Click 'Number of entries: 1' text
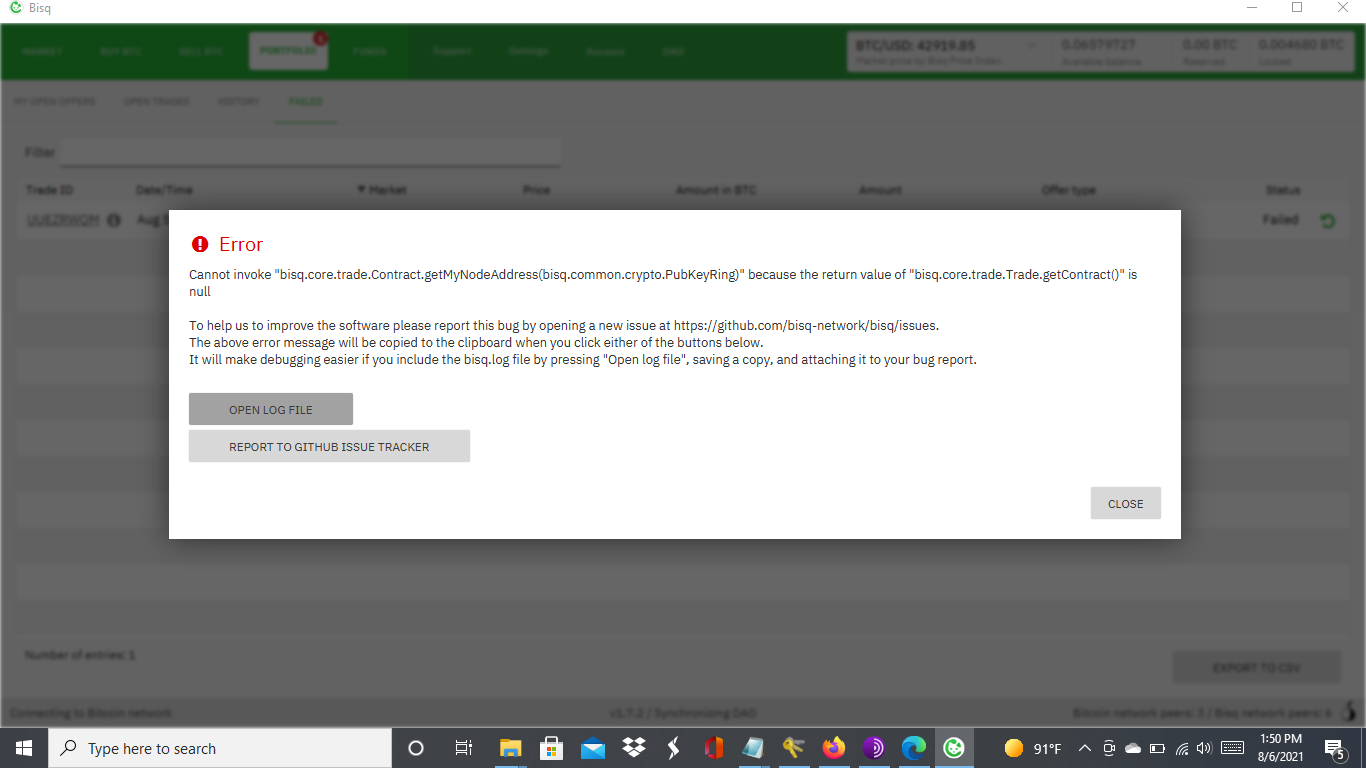This screenshot has width=1366, height=768. pos(80,655)
